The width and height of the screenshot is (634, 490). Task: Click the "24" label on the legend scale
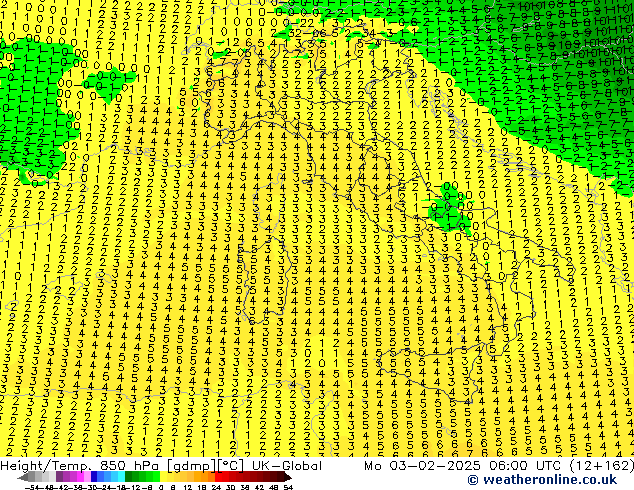click(x=216, y=488)
